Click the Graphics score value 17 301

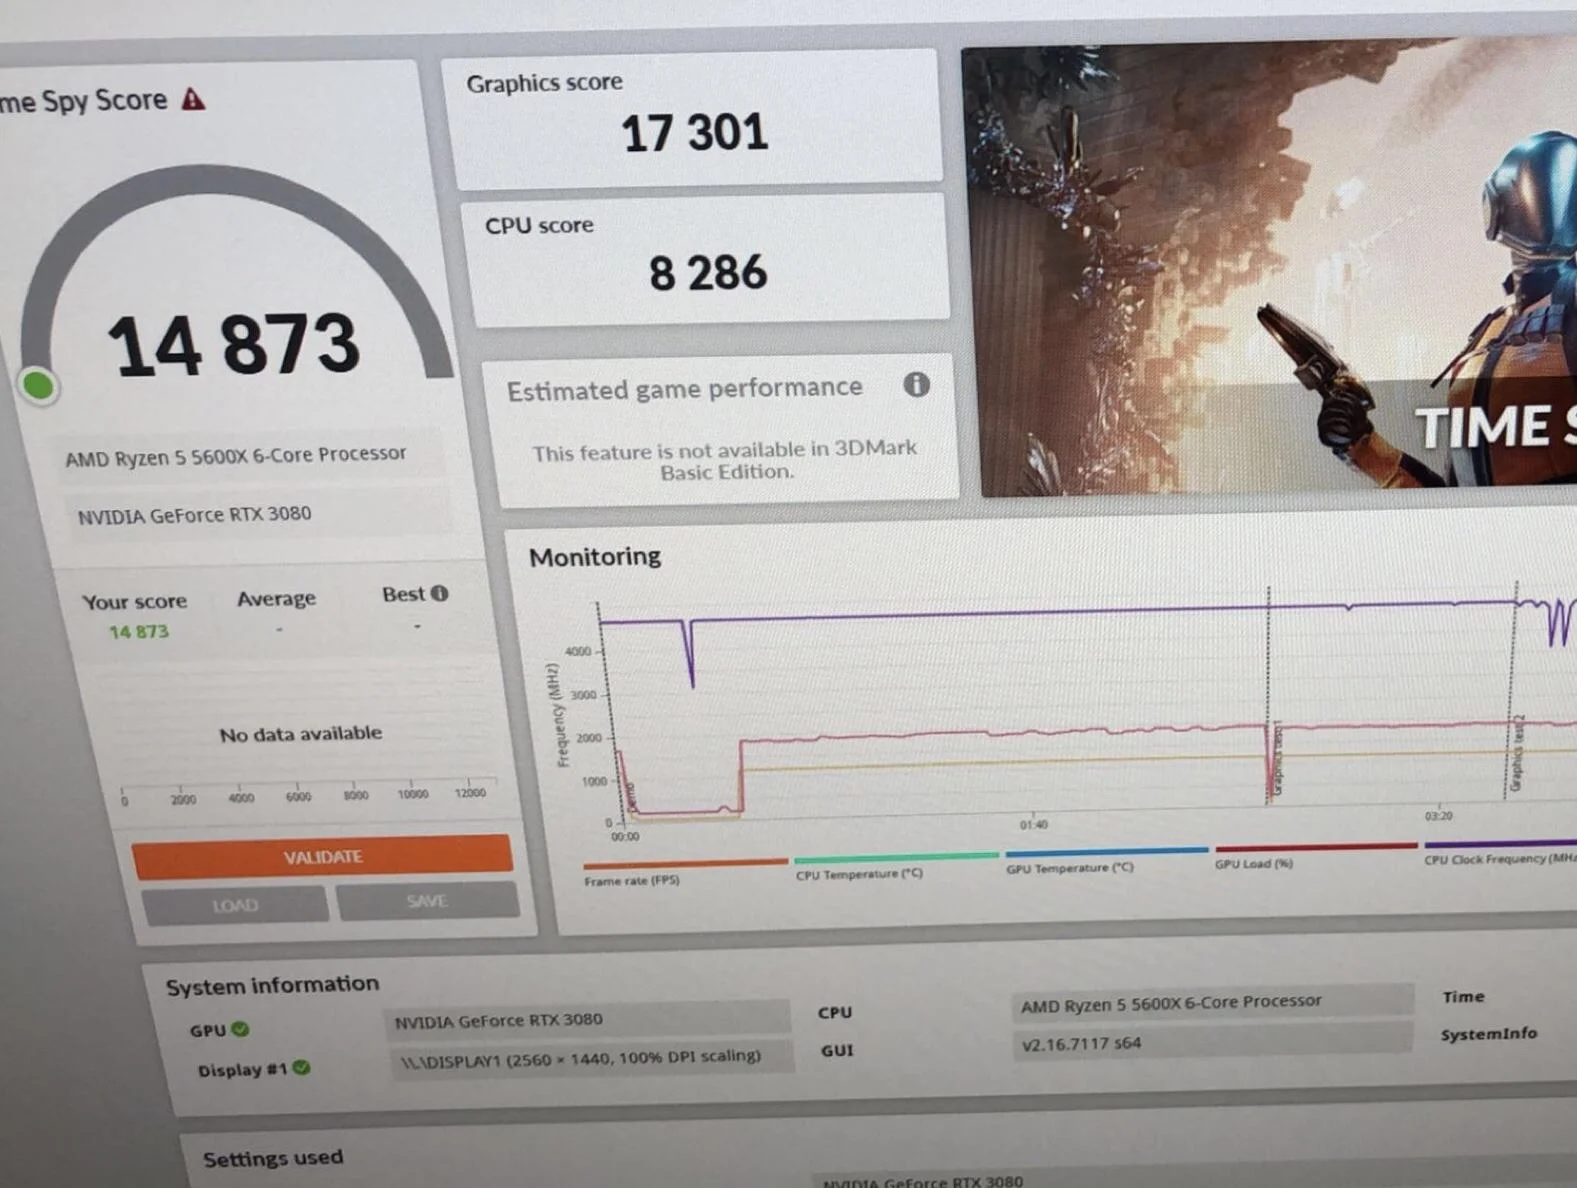click(x=695, y=133)
